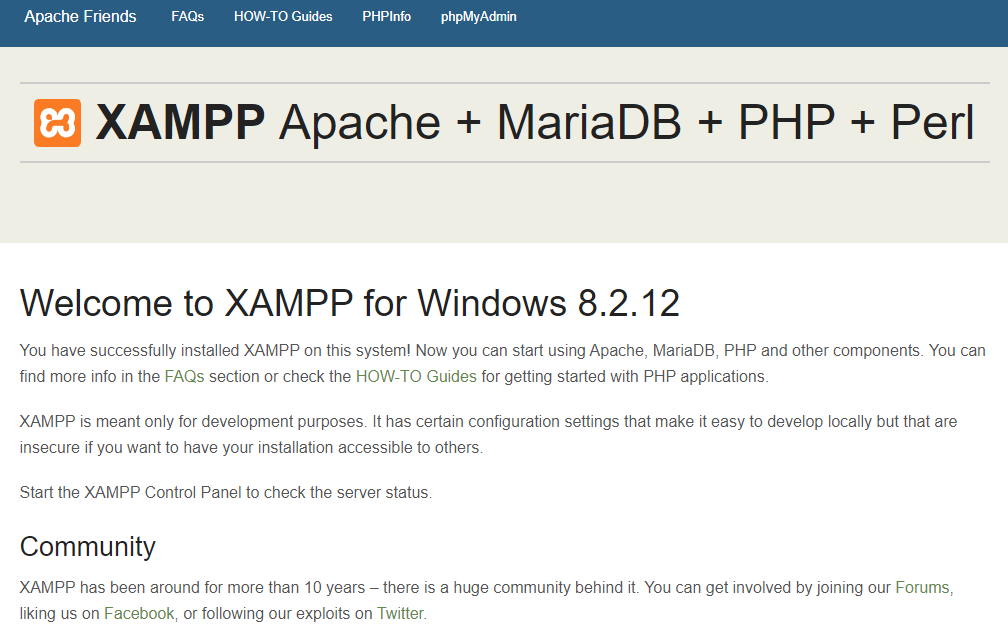The height and width of the screenshot is (635, 1008).
Task: Follow the FAQs link in the welcome paragraph
Action: (x=184, y=377)
